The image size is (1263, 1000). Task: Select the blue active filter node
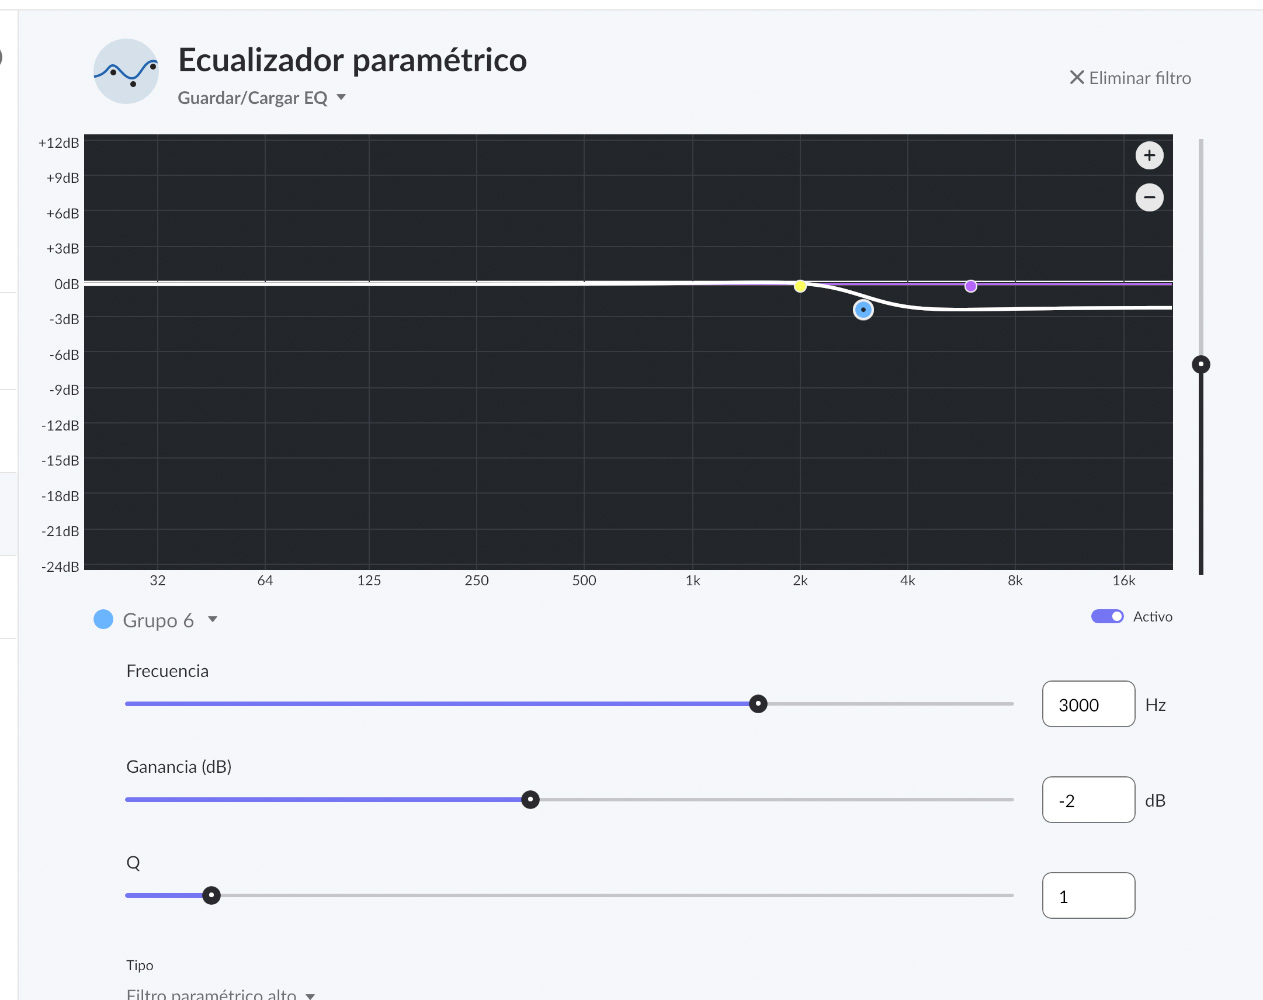(x=863, y=310)
